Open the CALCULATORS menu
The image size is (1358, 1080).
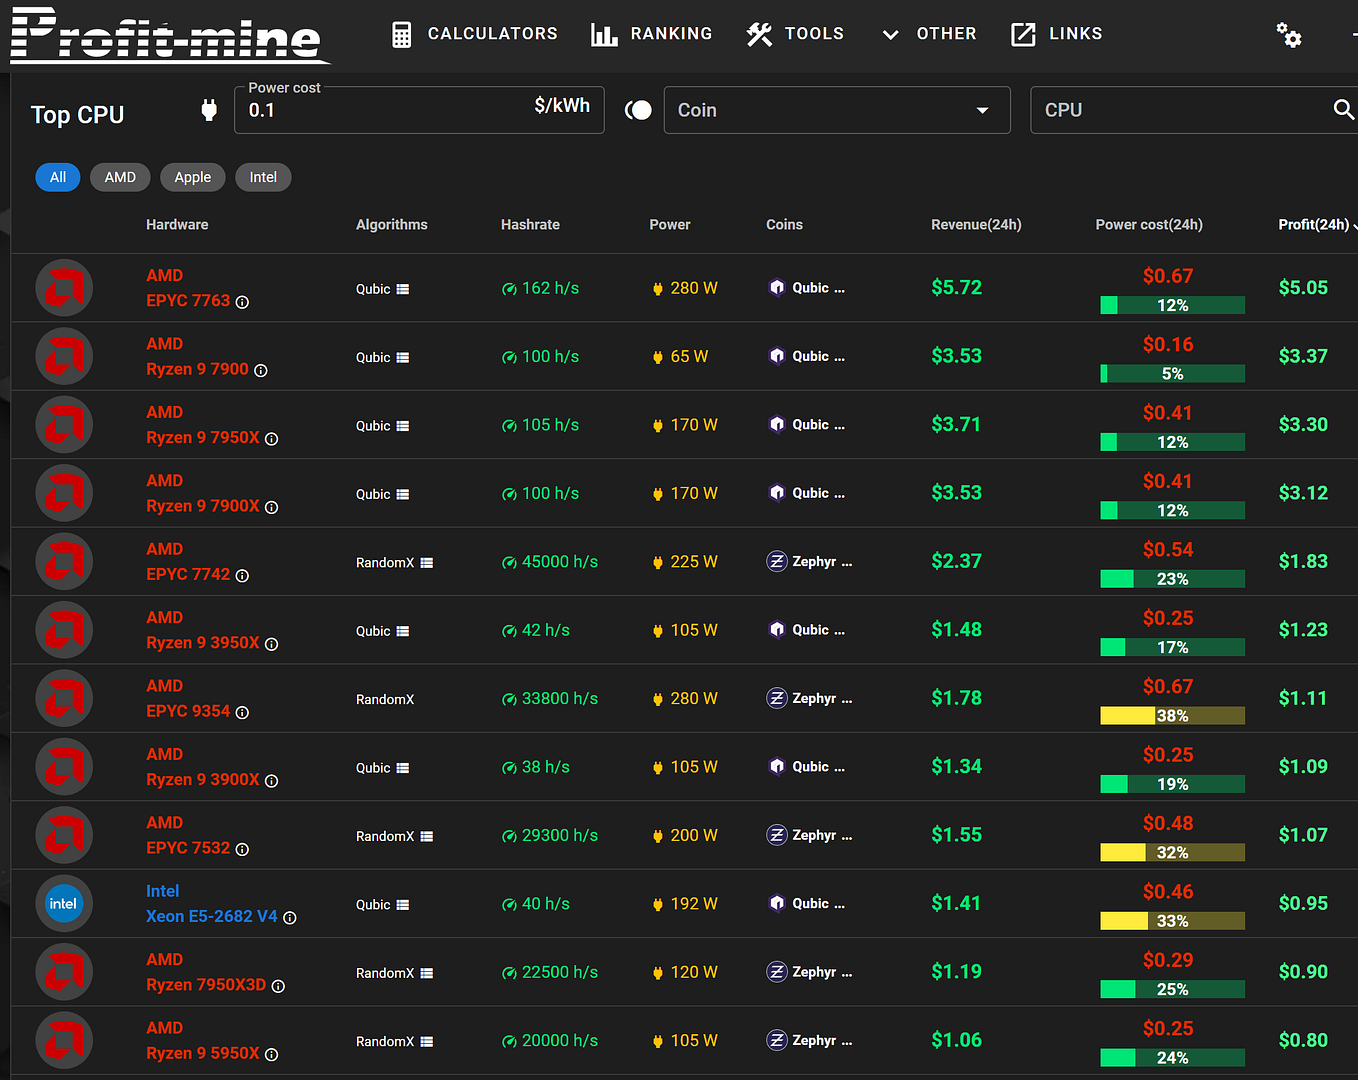point(474,34)
